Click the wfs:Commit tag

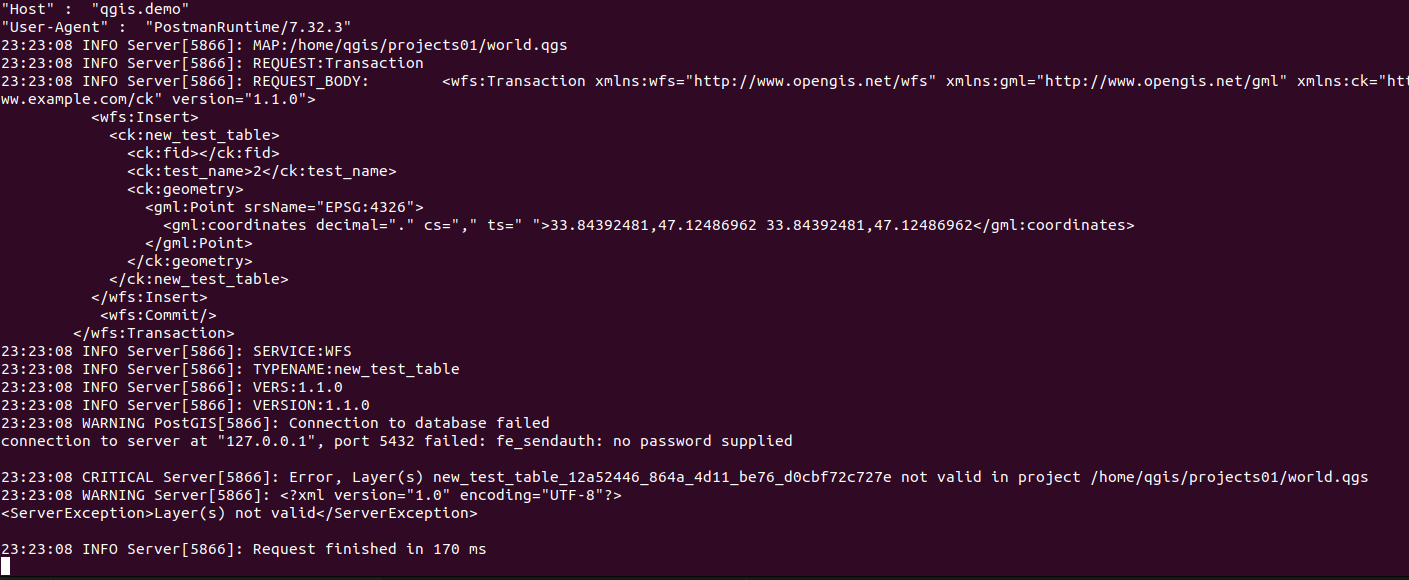[x=158, y=315]
